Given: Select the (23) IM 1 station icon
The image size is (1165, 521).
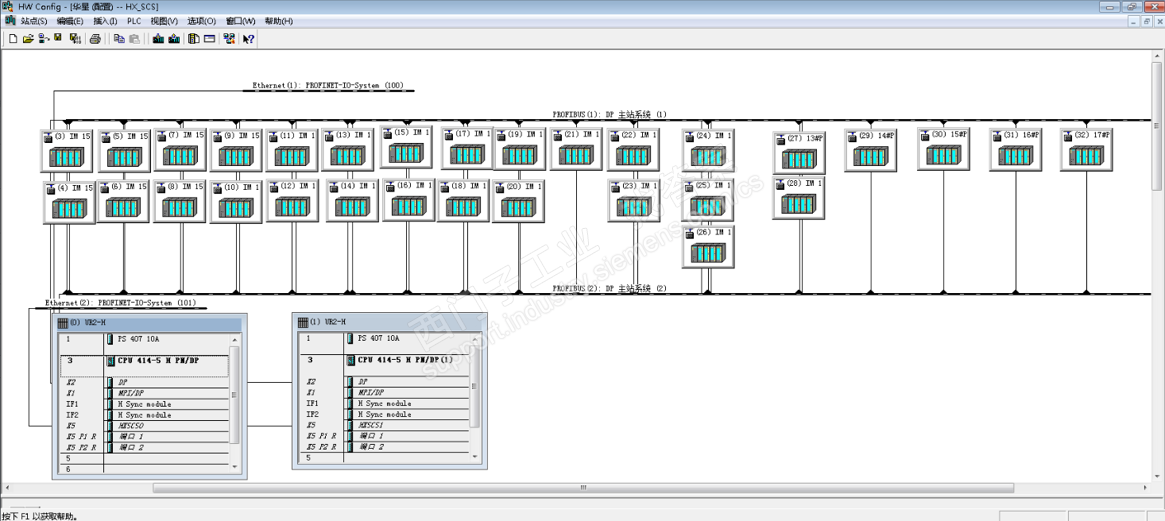Looking at the screenshot, I should 634,201.
